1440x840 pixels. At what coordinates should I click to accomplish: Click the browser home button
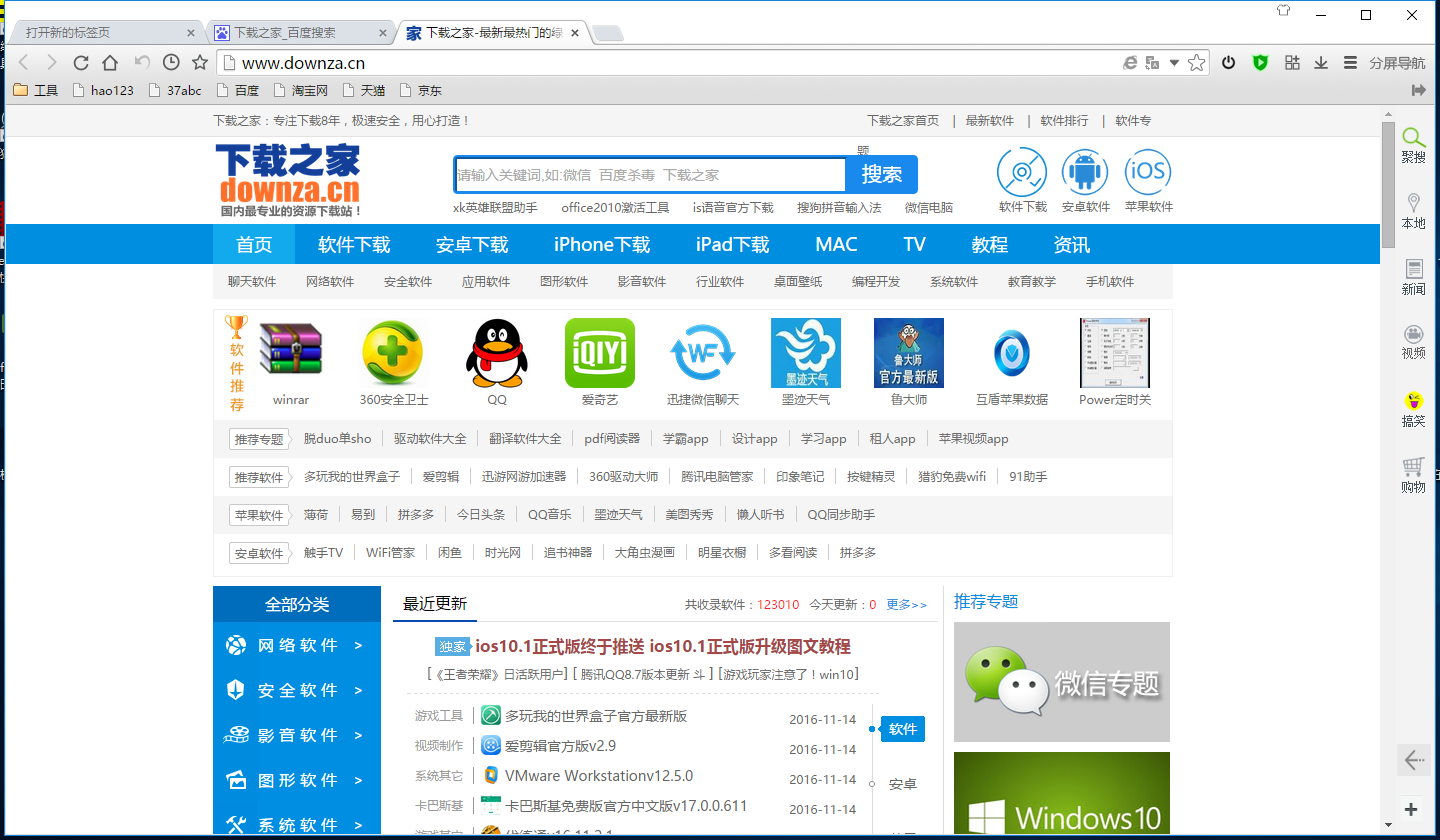tap(110, 63)
